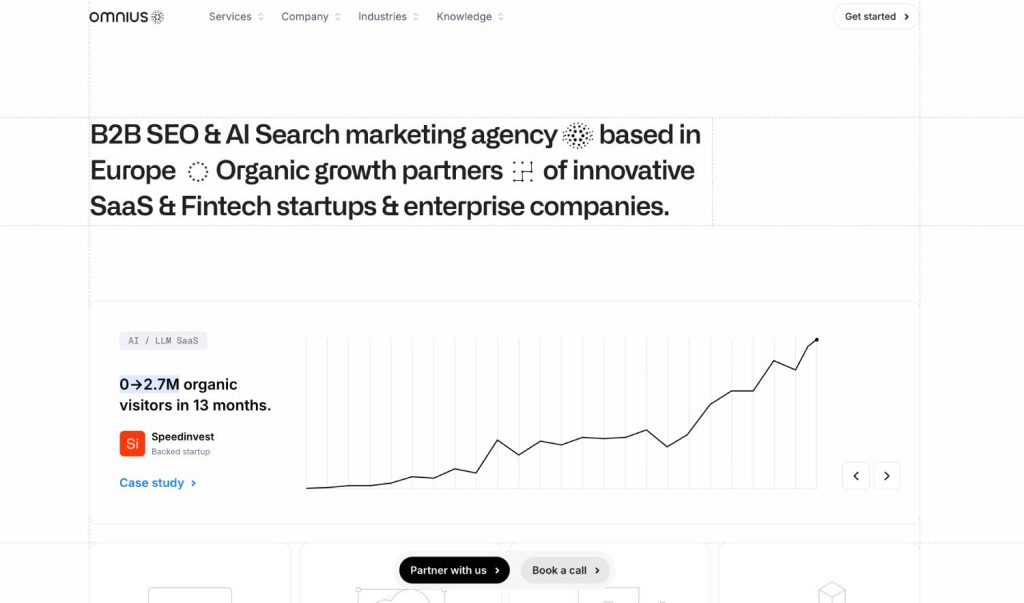
Task: Click the sunburst icon beside the omnius wordmark
Action: click(156, 16)
